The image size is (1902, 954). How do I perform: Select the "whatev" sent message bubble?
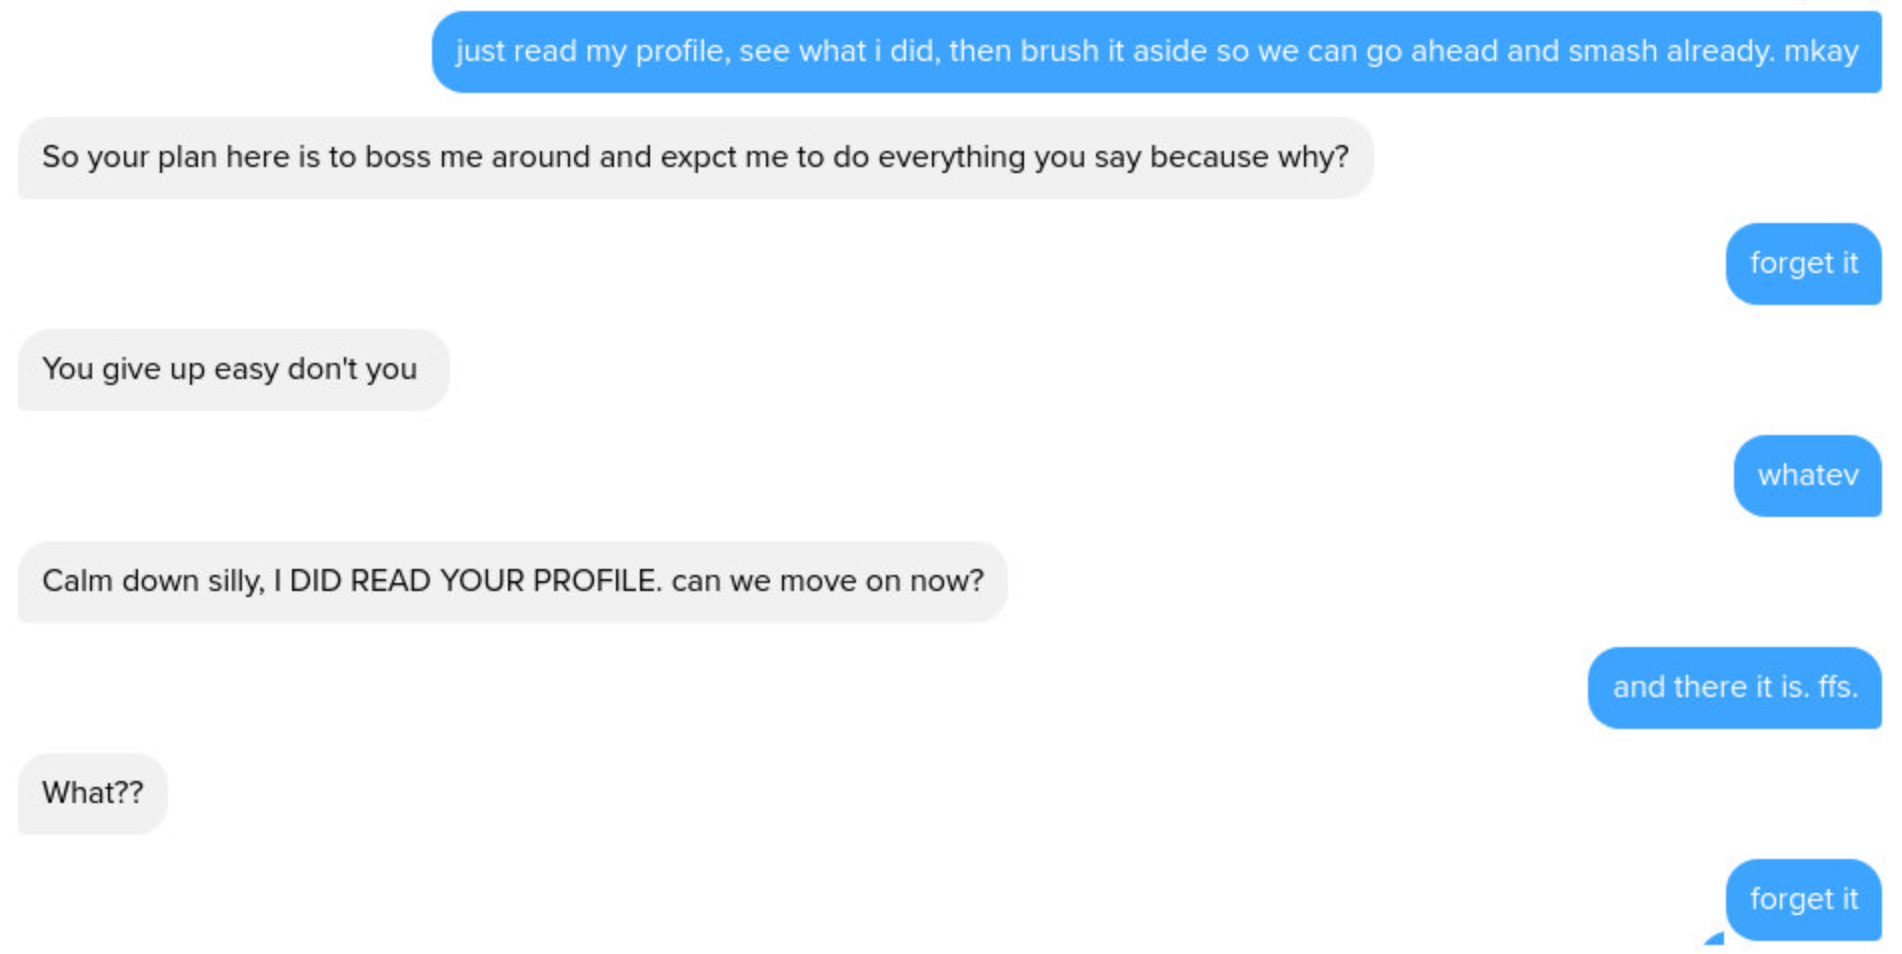tap(1807, 475)
